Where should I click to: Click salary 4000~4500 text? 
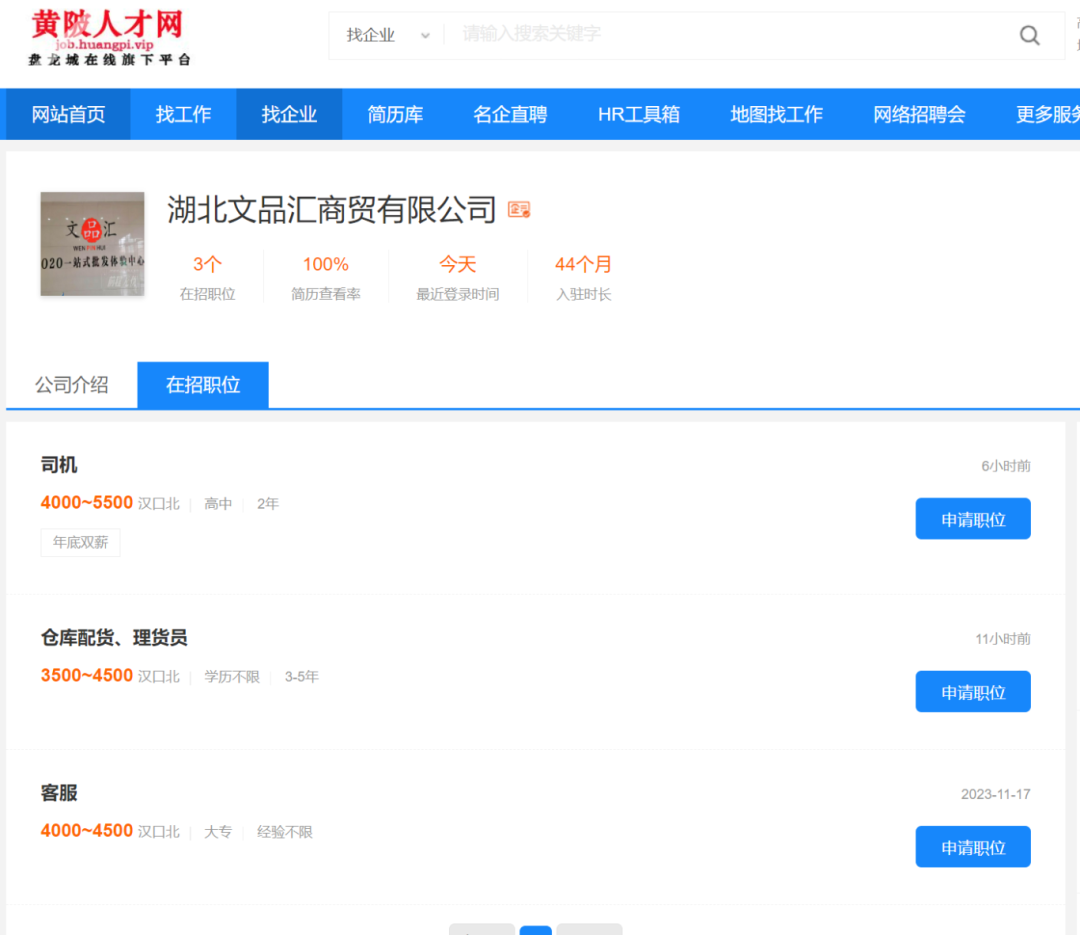(87, 831)
